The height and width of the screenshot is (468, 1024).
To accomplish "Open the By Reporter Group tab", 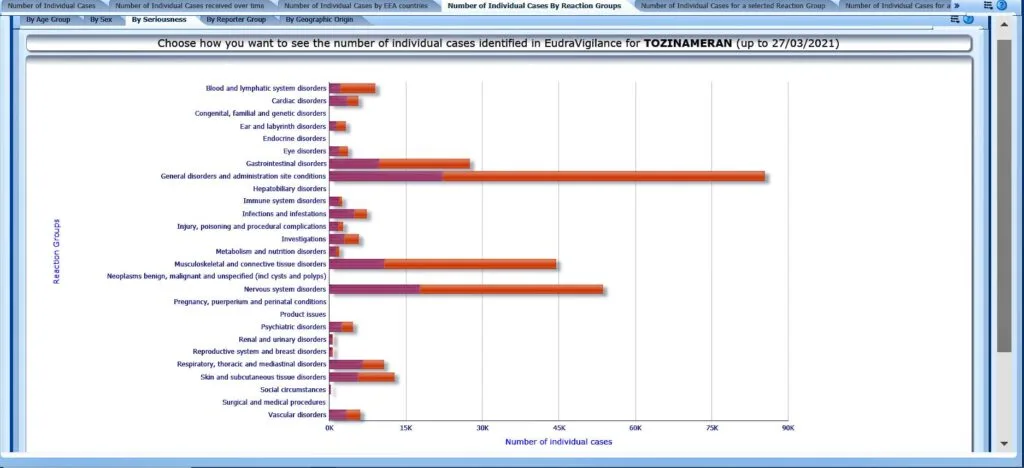I will [236, 19].
